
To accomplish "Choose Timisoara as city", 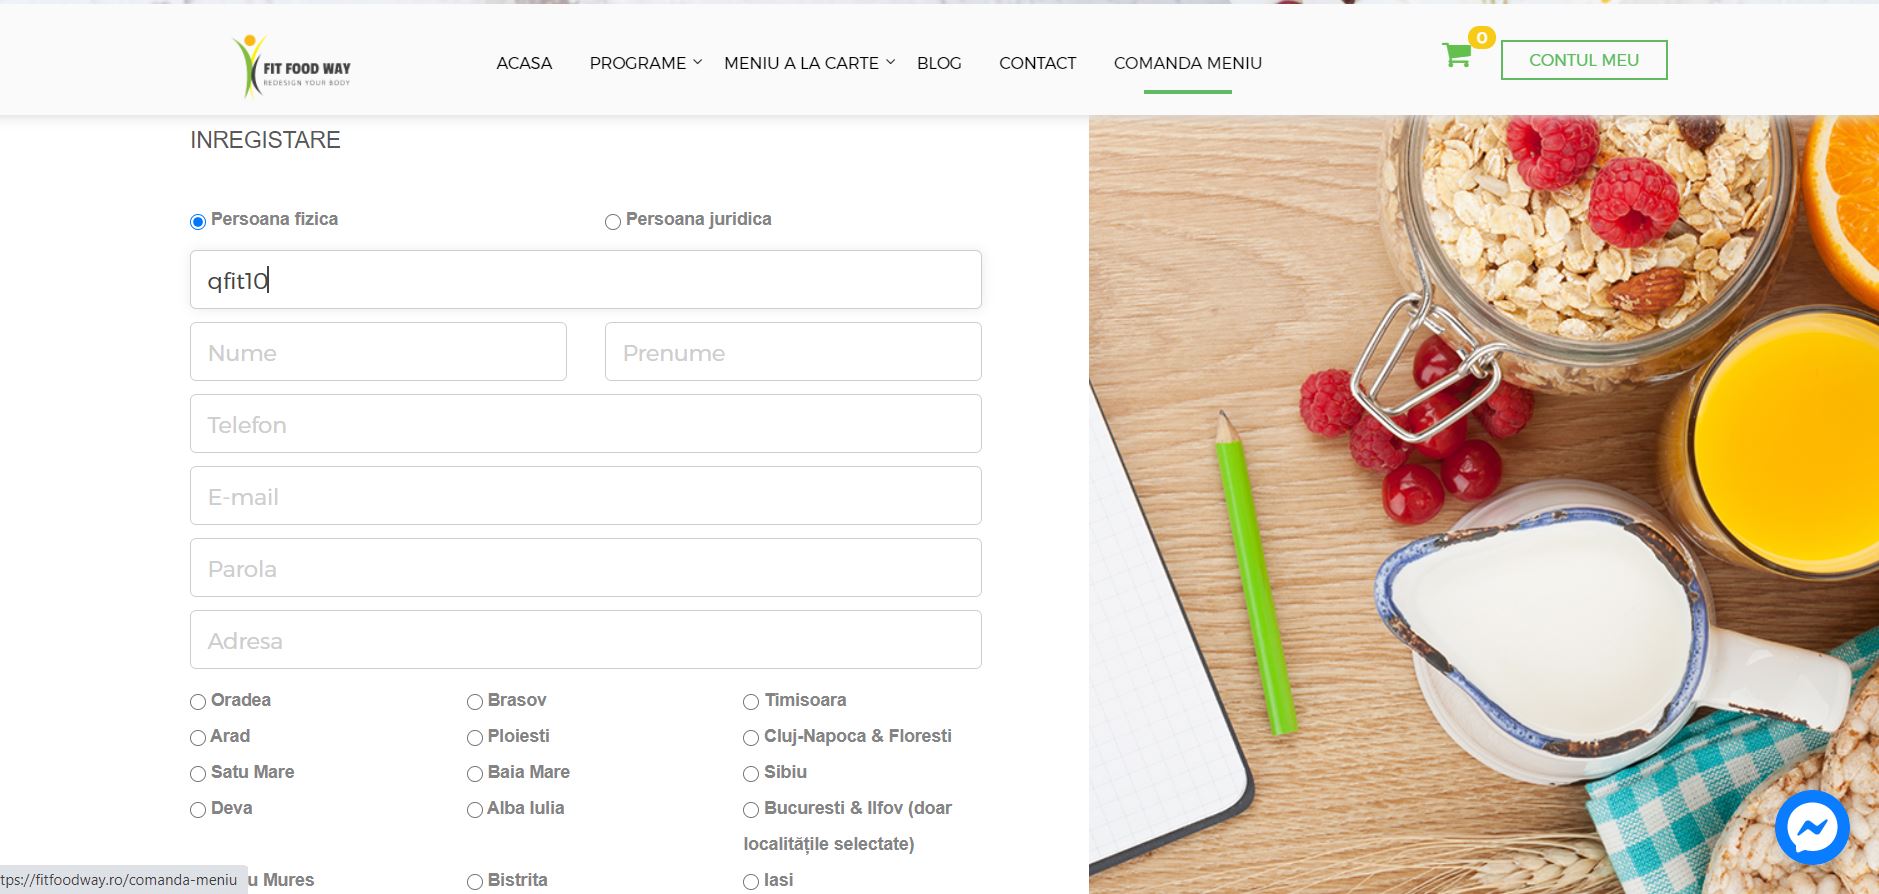I will pyautogui.click(x=751, y=702).
